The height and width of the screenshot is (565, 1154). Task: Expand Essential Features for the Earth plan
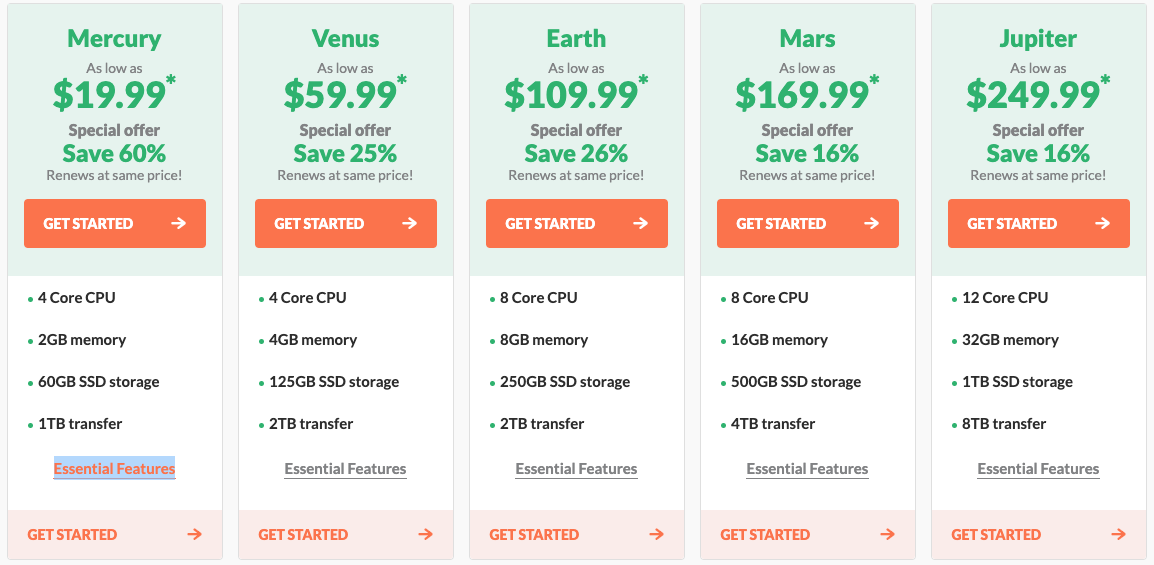pos(576,469)
